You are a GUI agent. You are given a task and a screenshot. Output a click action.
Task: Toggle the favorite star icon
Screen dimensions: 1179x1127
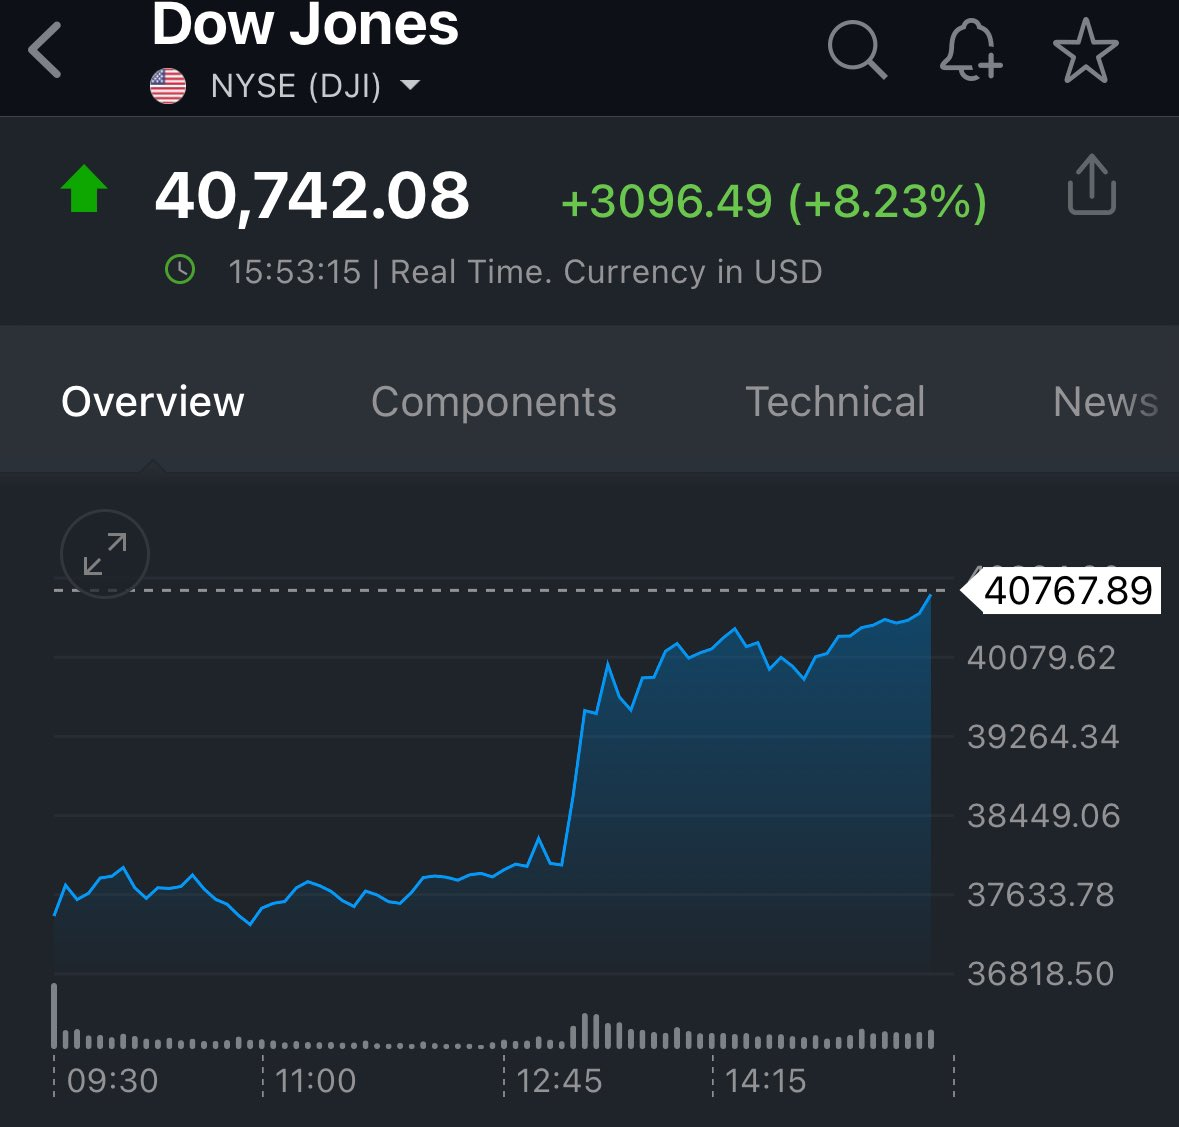1085,50
